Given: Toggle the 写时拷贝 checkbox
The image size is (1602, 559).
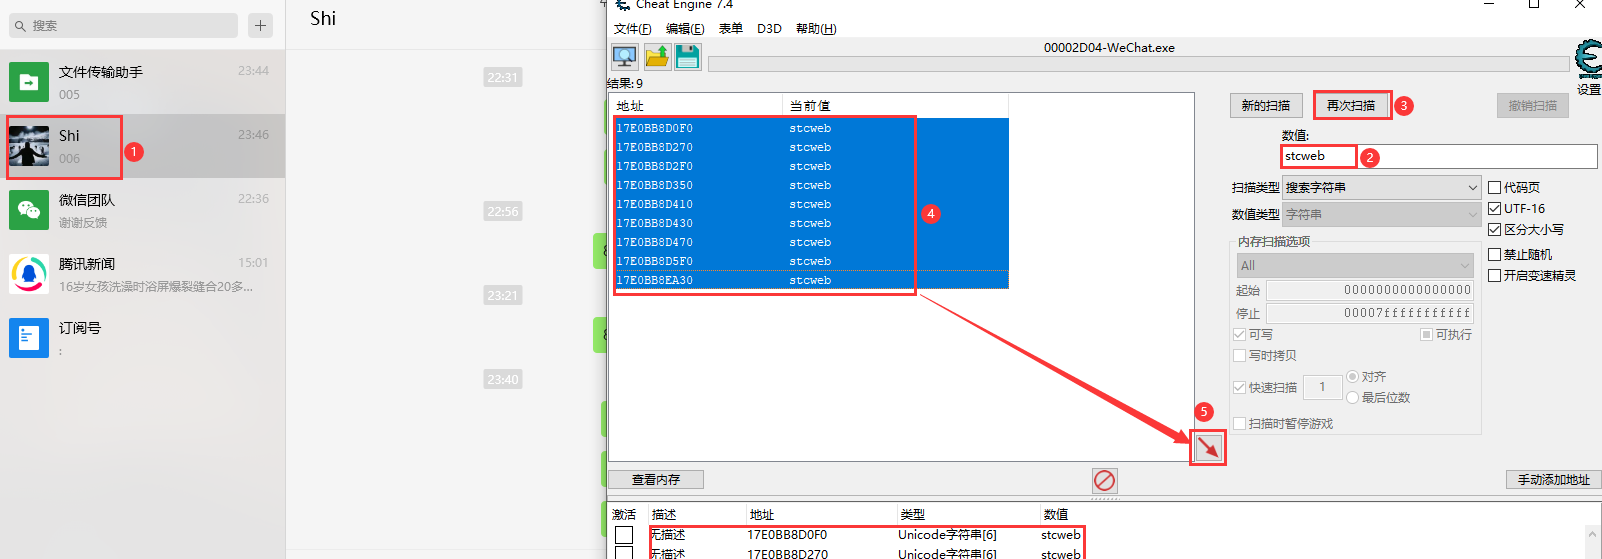Looking at the screenshot, I should (x=1240, y=355).
